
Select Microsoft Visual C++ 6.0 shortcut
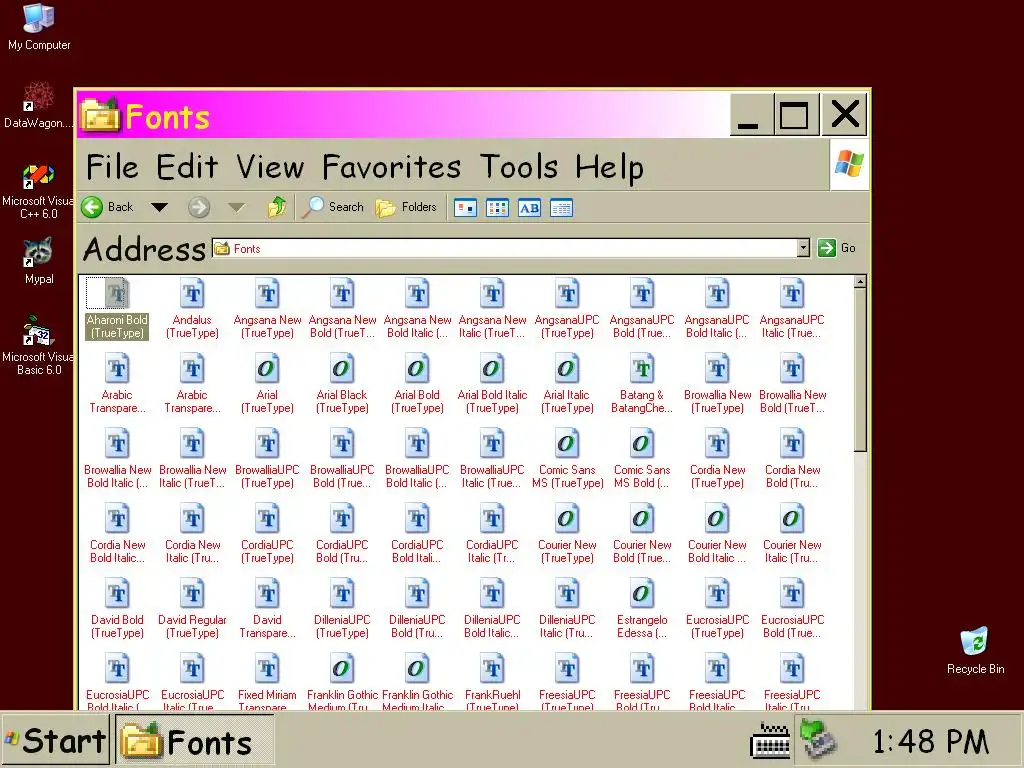click(39, 175)
